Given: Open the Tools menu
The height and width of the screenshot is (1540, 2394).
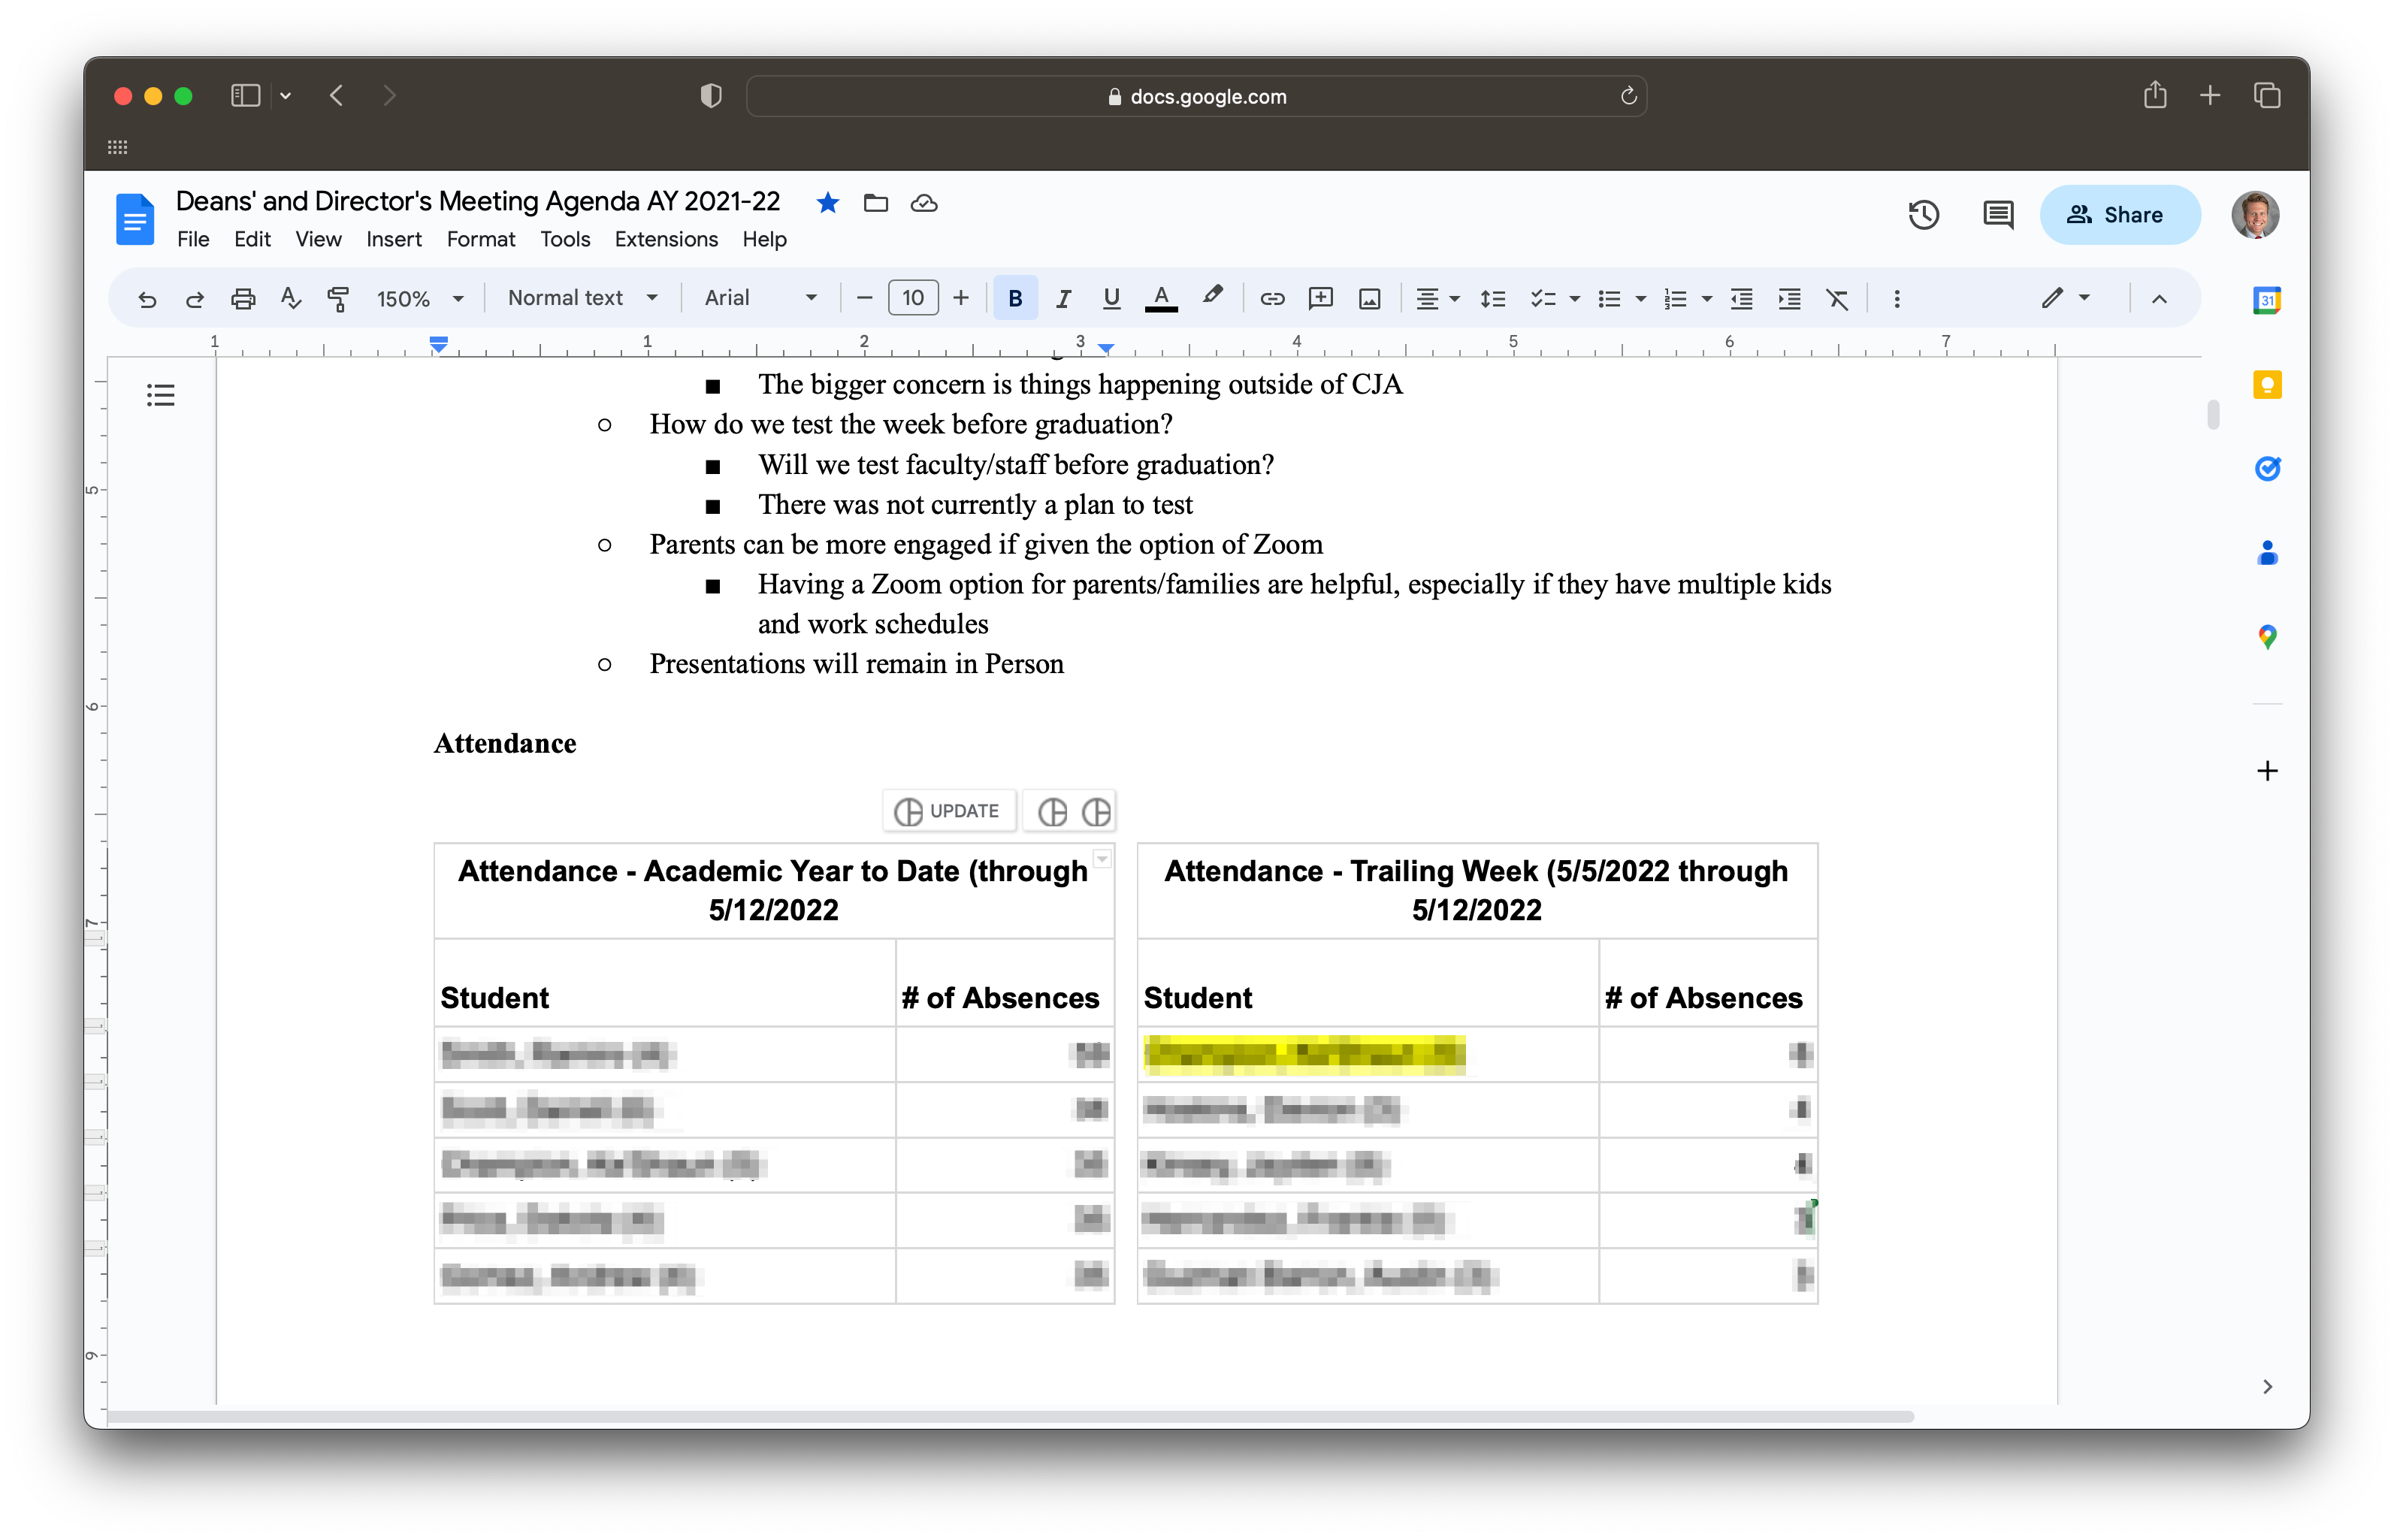Looking at the screenshot, I should click(x=565, y=239).
